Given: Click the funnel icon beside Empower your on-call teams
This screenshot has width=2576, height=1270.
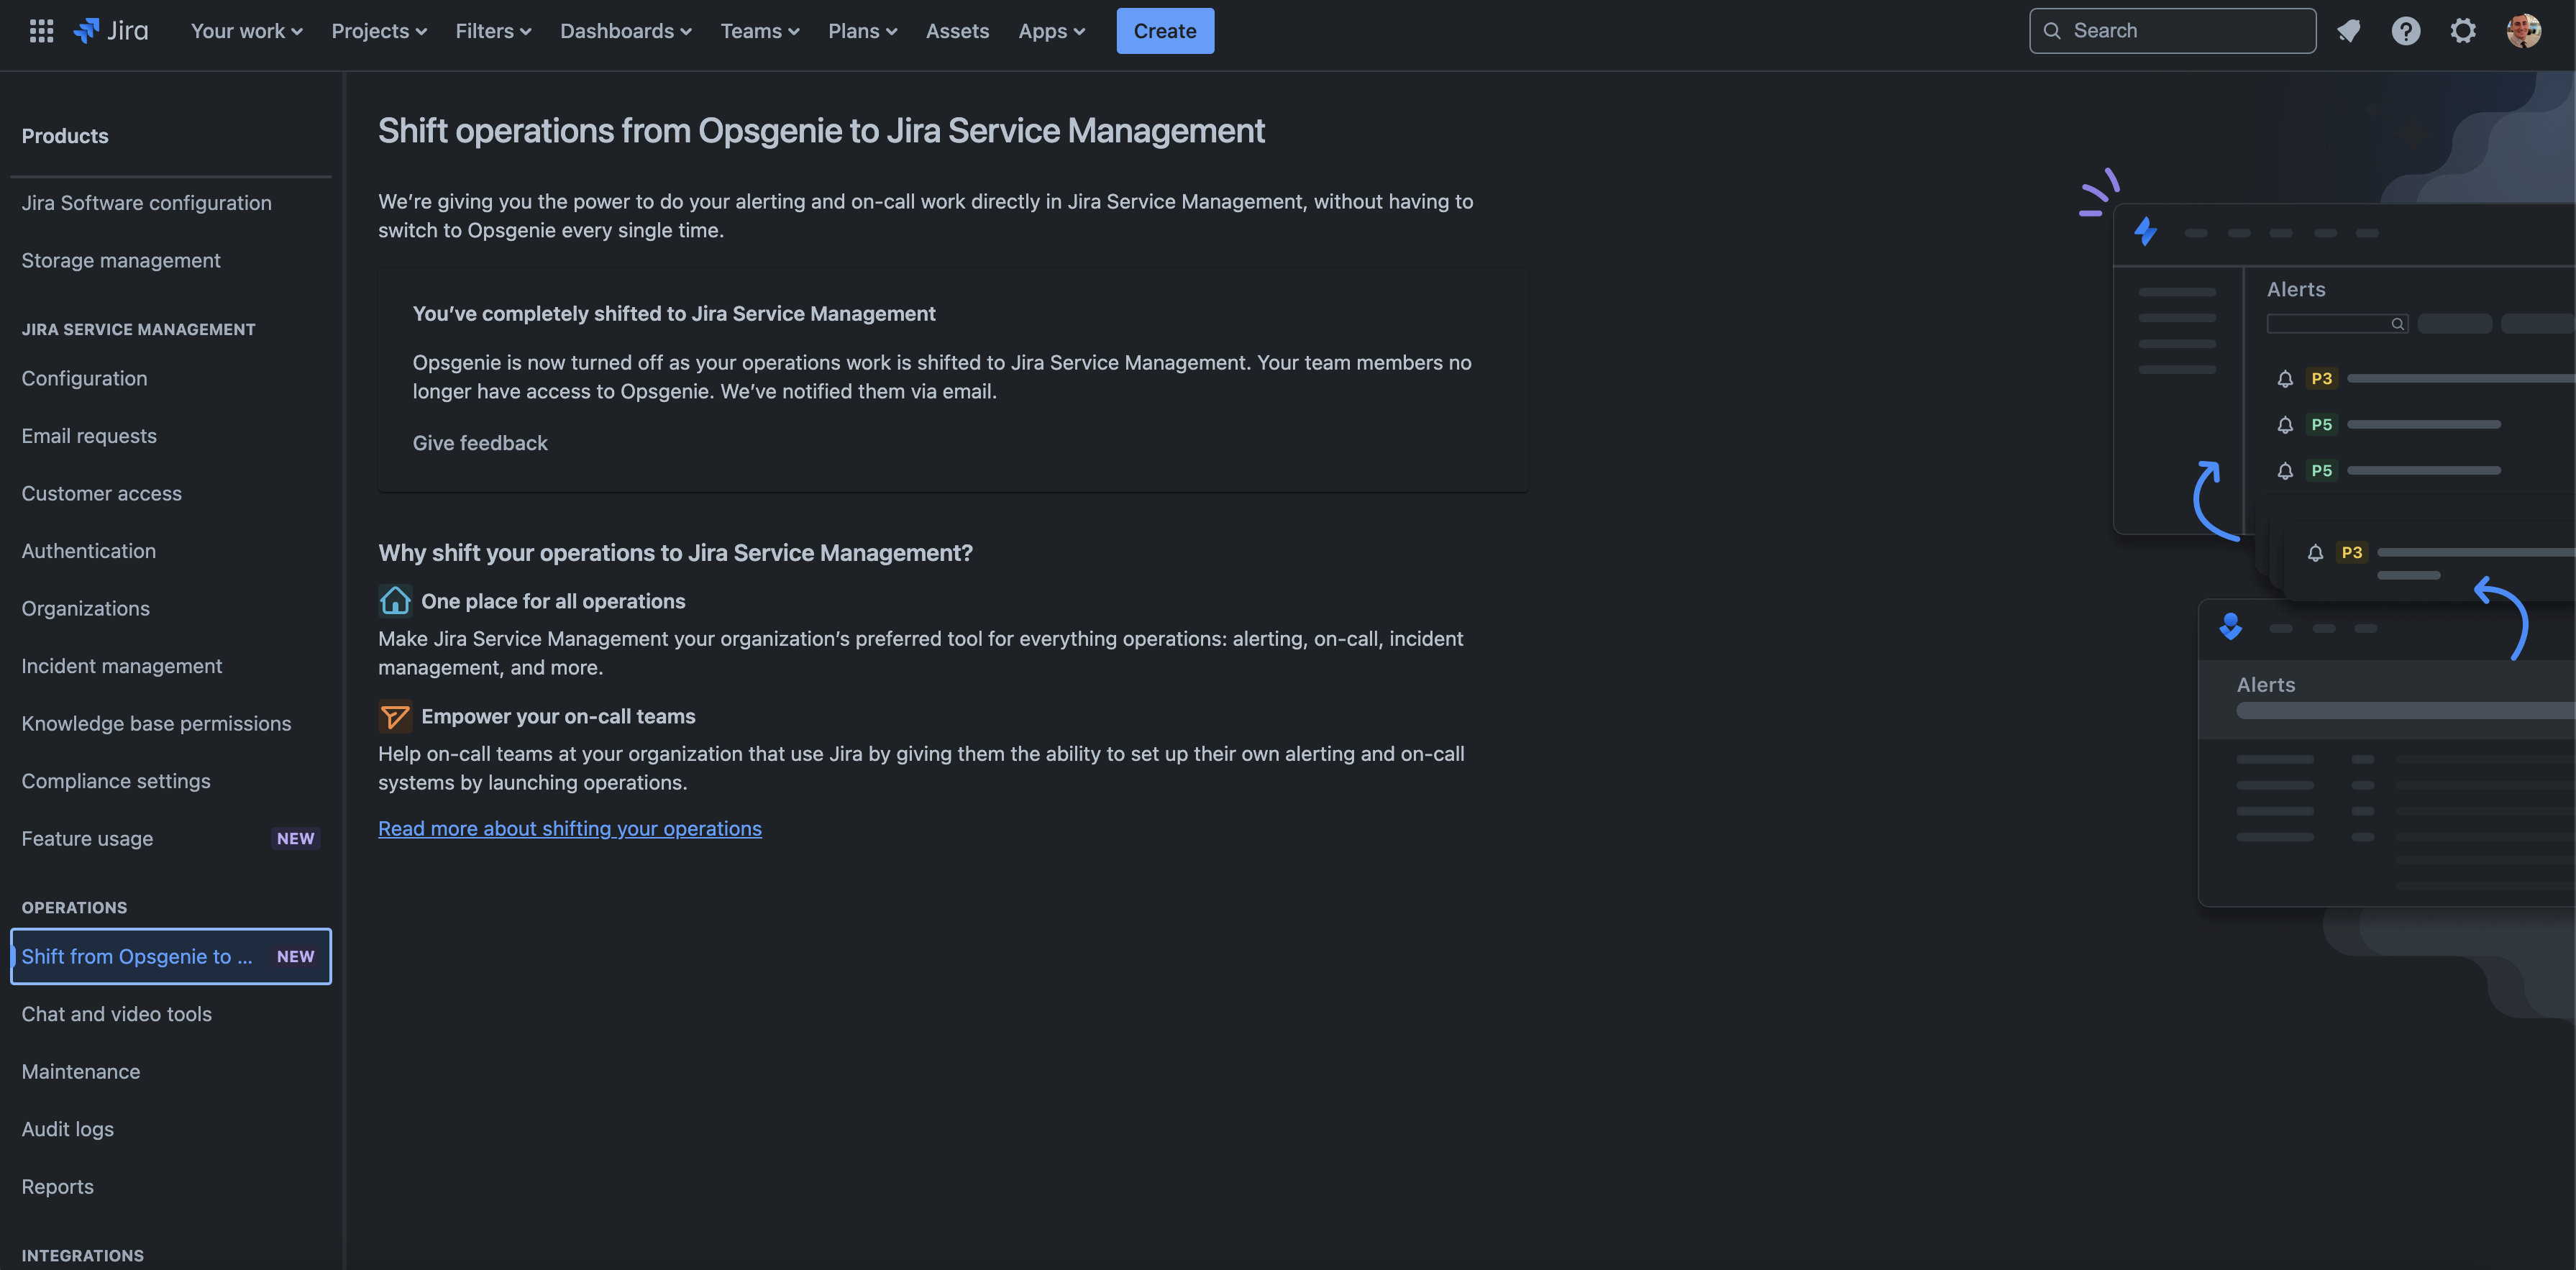Looking at the screenshot, I should point(395,716).
